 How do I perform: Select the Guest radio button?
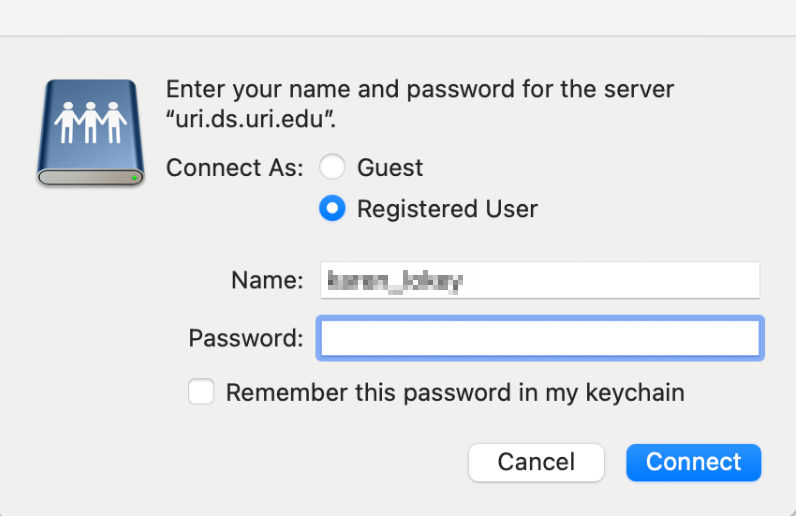(332, 167)
